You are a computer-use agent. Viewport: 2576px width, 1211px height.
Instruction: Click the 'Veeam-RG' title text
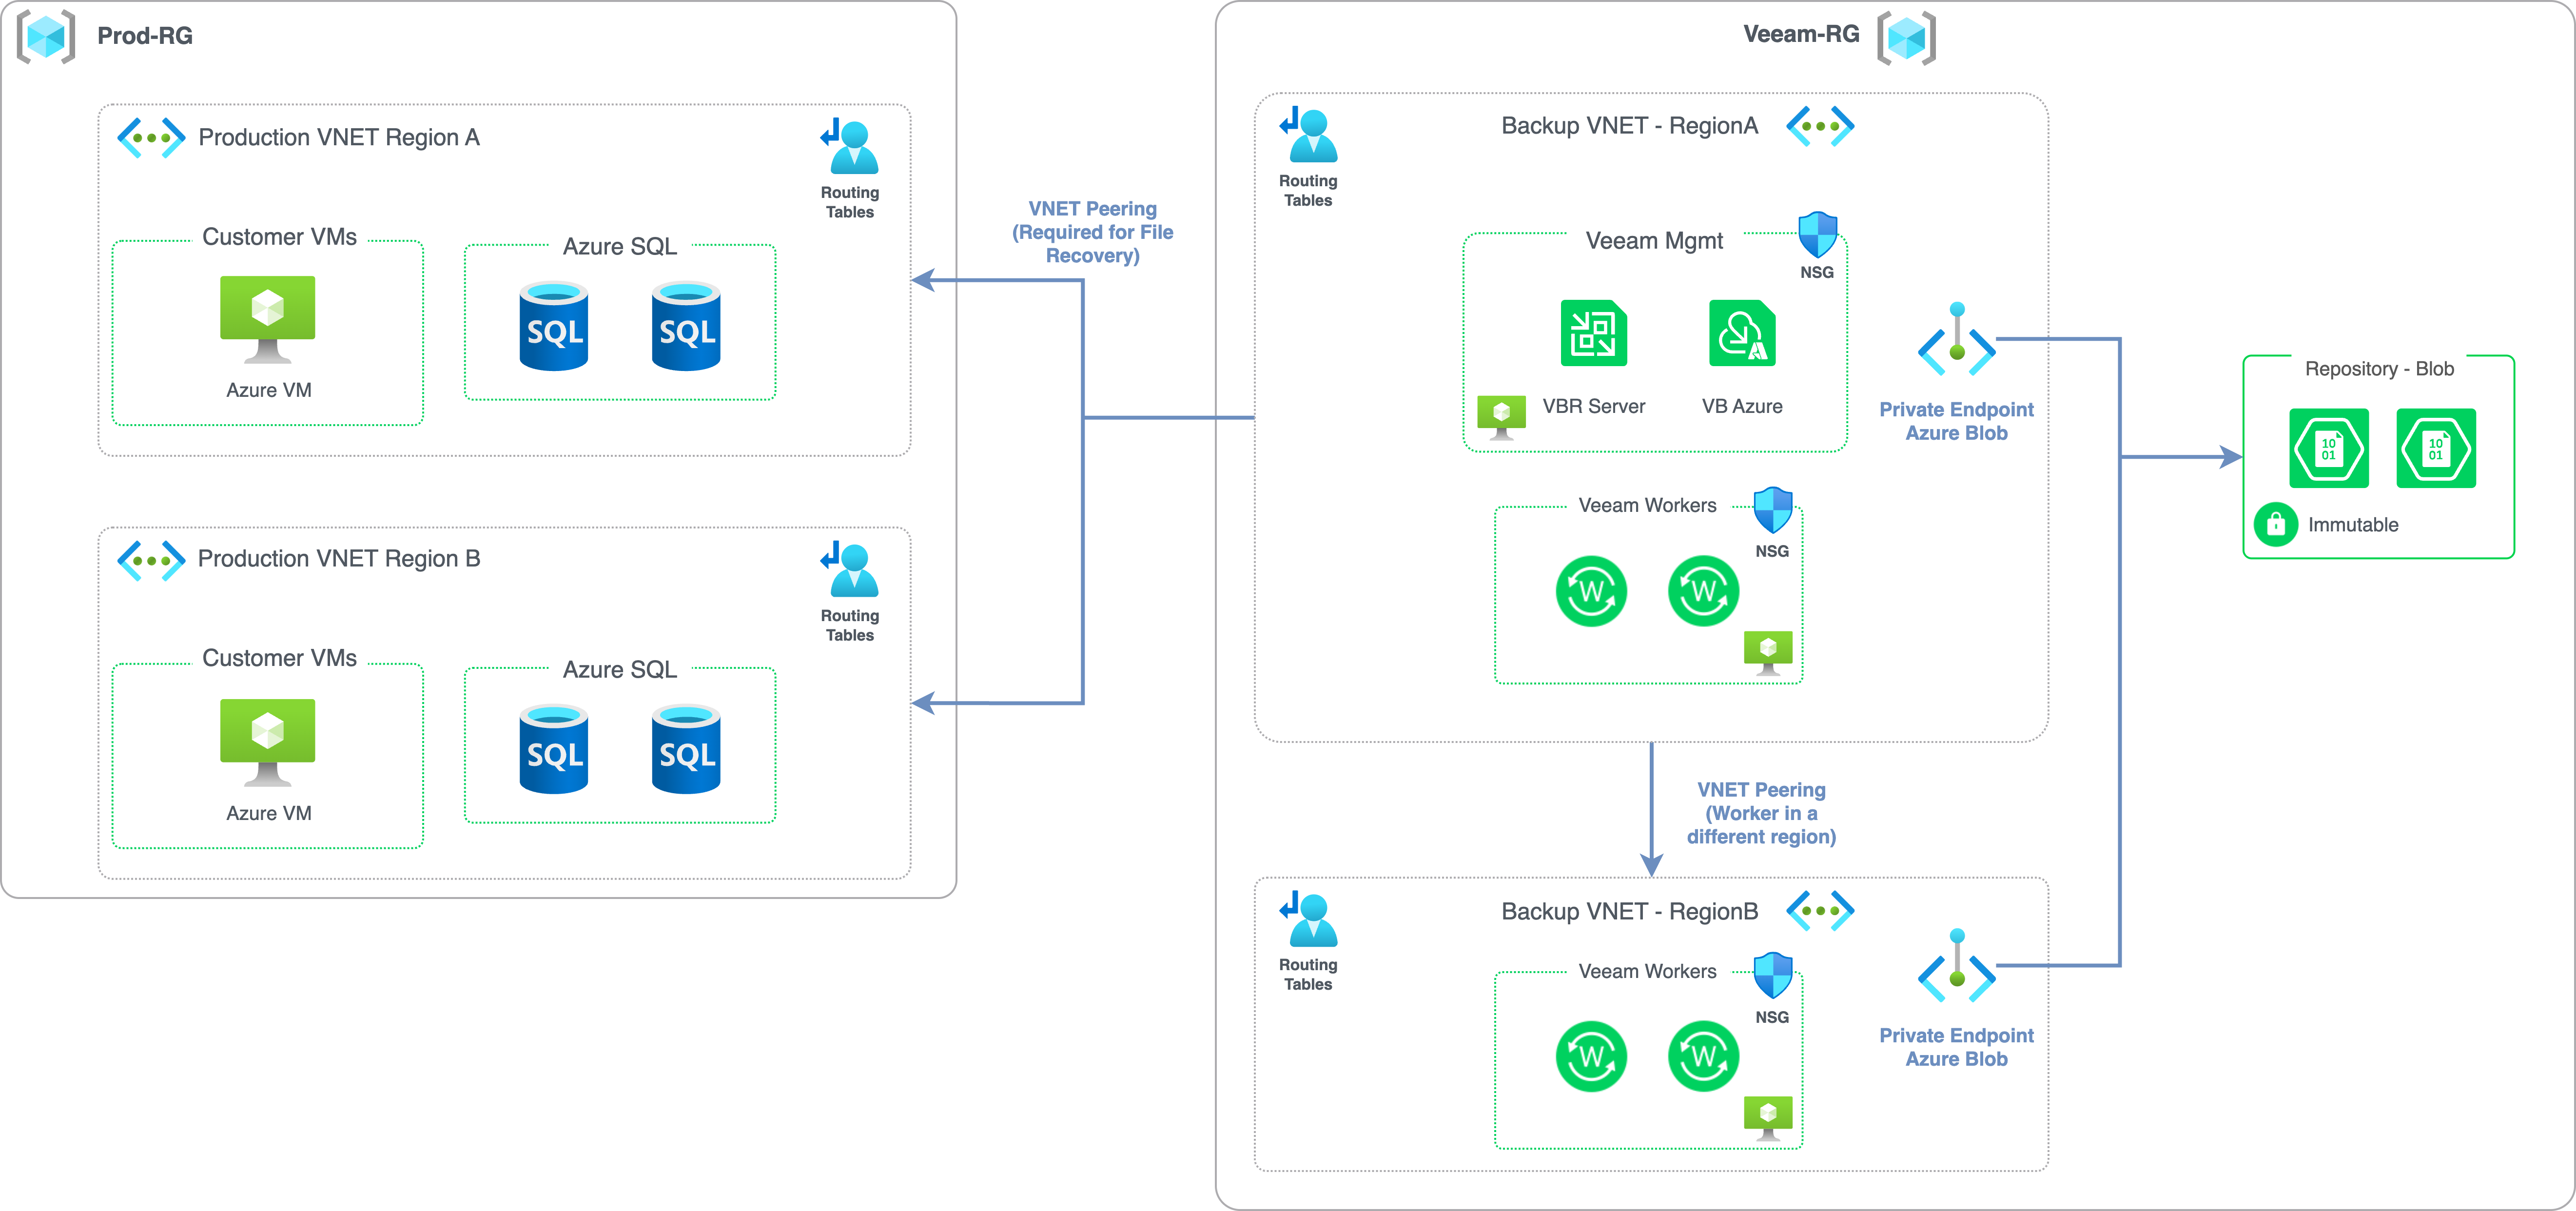[1801, 34]
